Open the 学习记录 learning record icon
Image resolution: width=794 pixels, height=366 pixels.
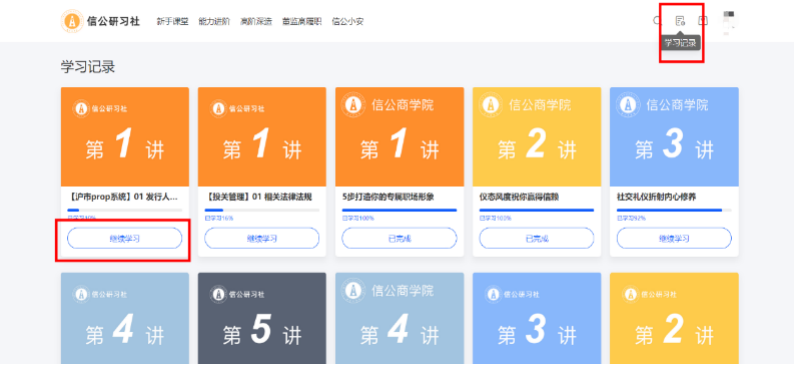(x=681, y=21)
